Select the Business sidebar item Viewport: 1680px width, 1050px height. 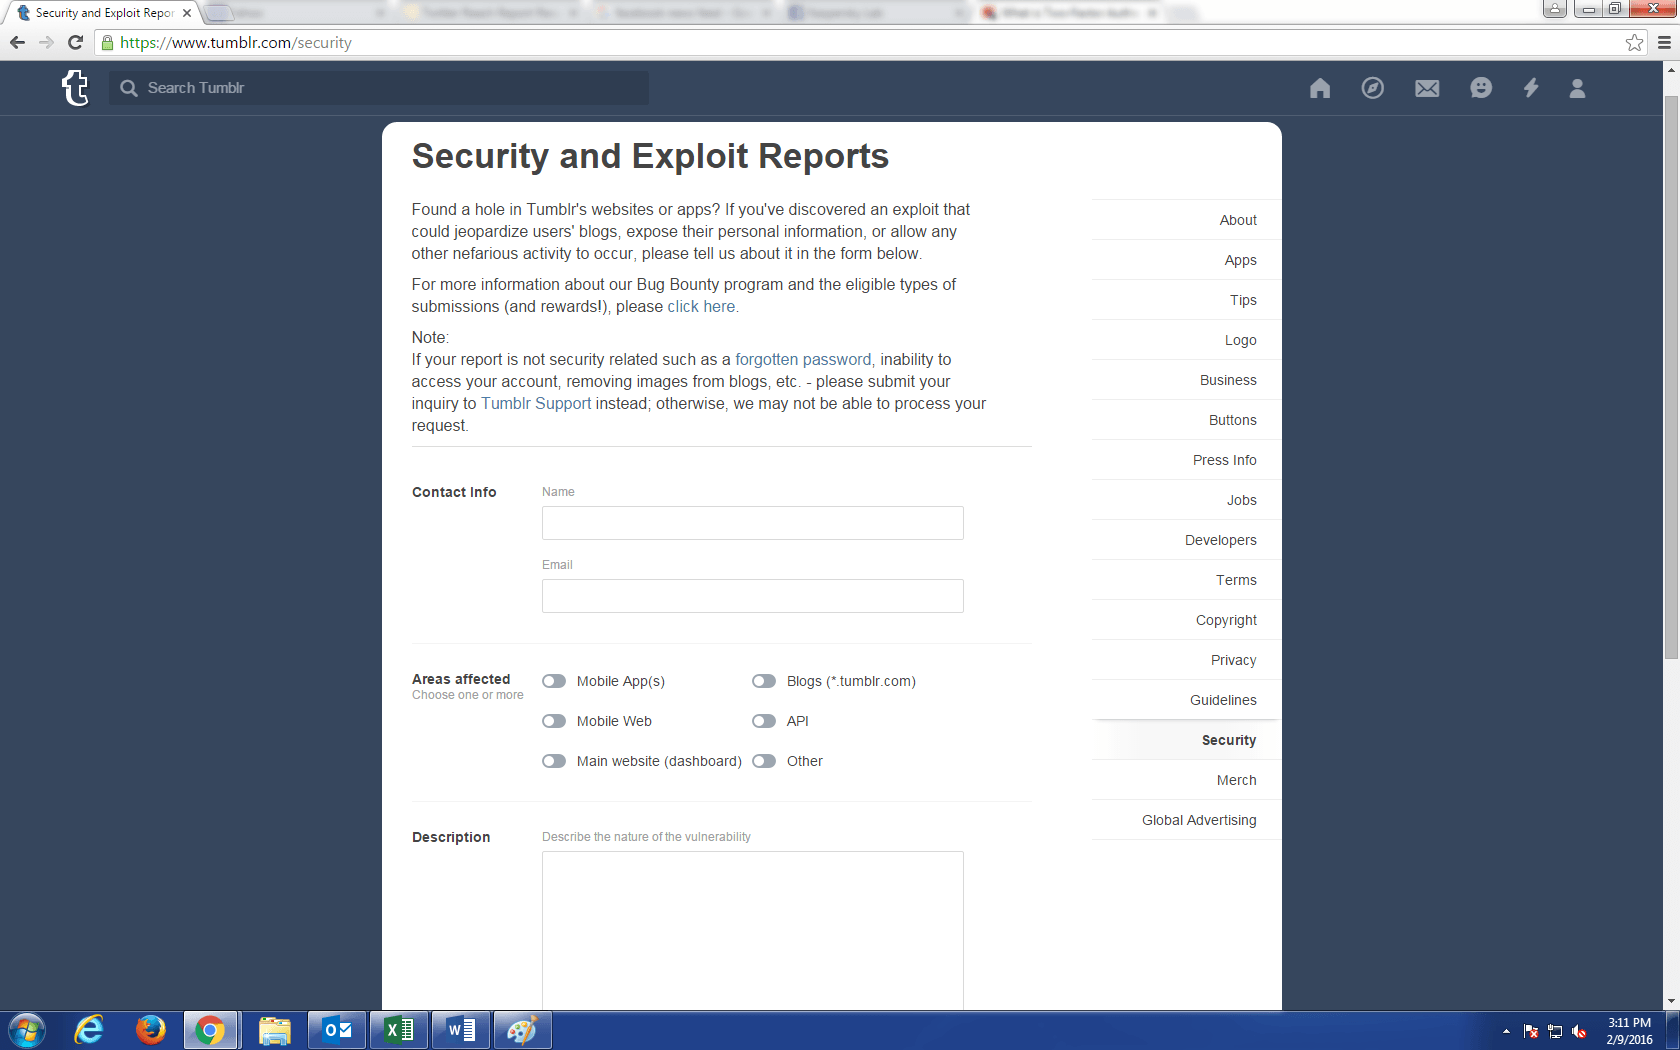[1186, 380]
